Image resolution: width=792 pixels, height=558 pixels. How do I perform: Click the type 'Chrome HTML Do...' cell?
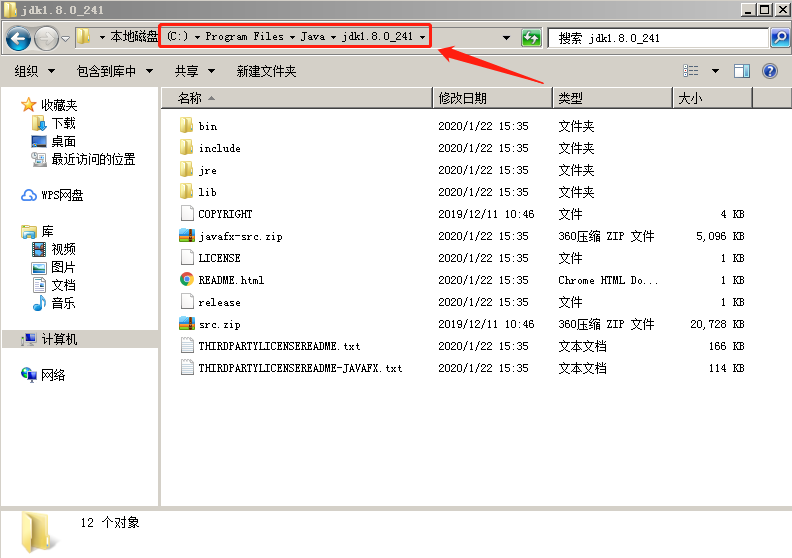[x=608, y=280]
